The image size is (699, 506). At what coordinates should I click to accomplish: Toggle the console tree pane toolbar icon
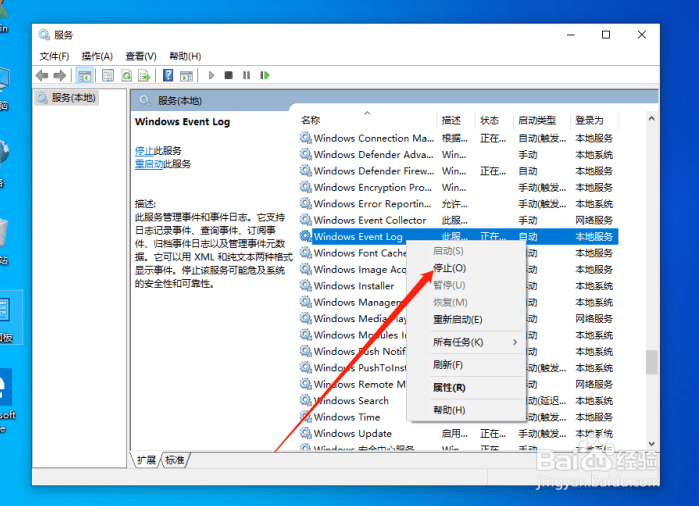click(84, 76)
